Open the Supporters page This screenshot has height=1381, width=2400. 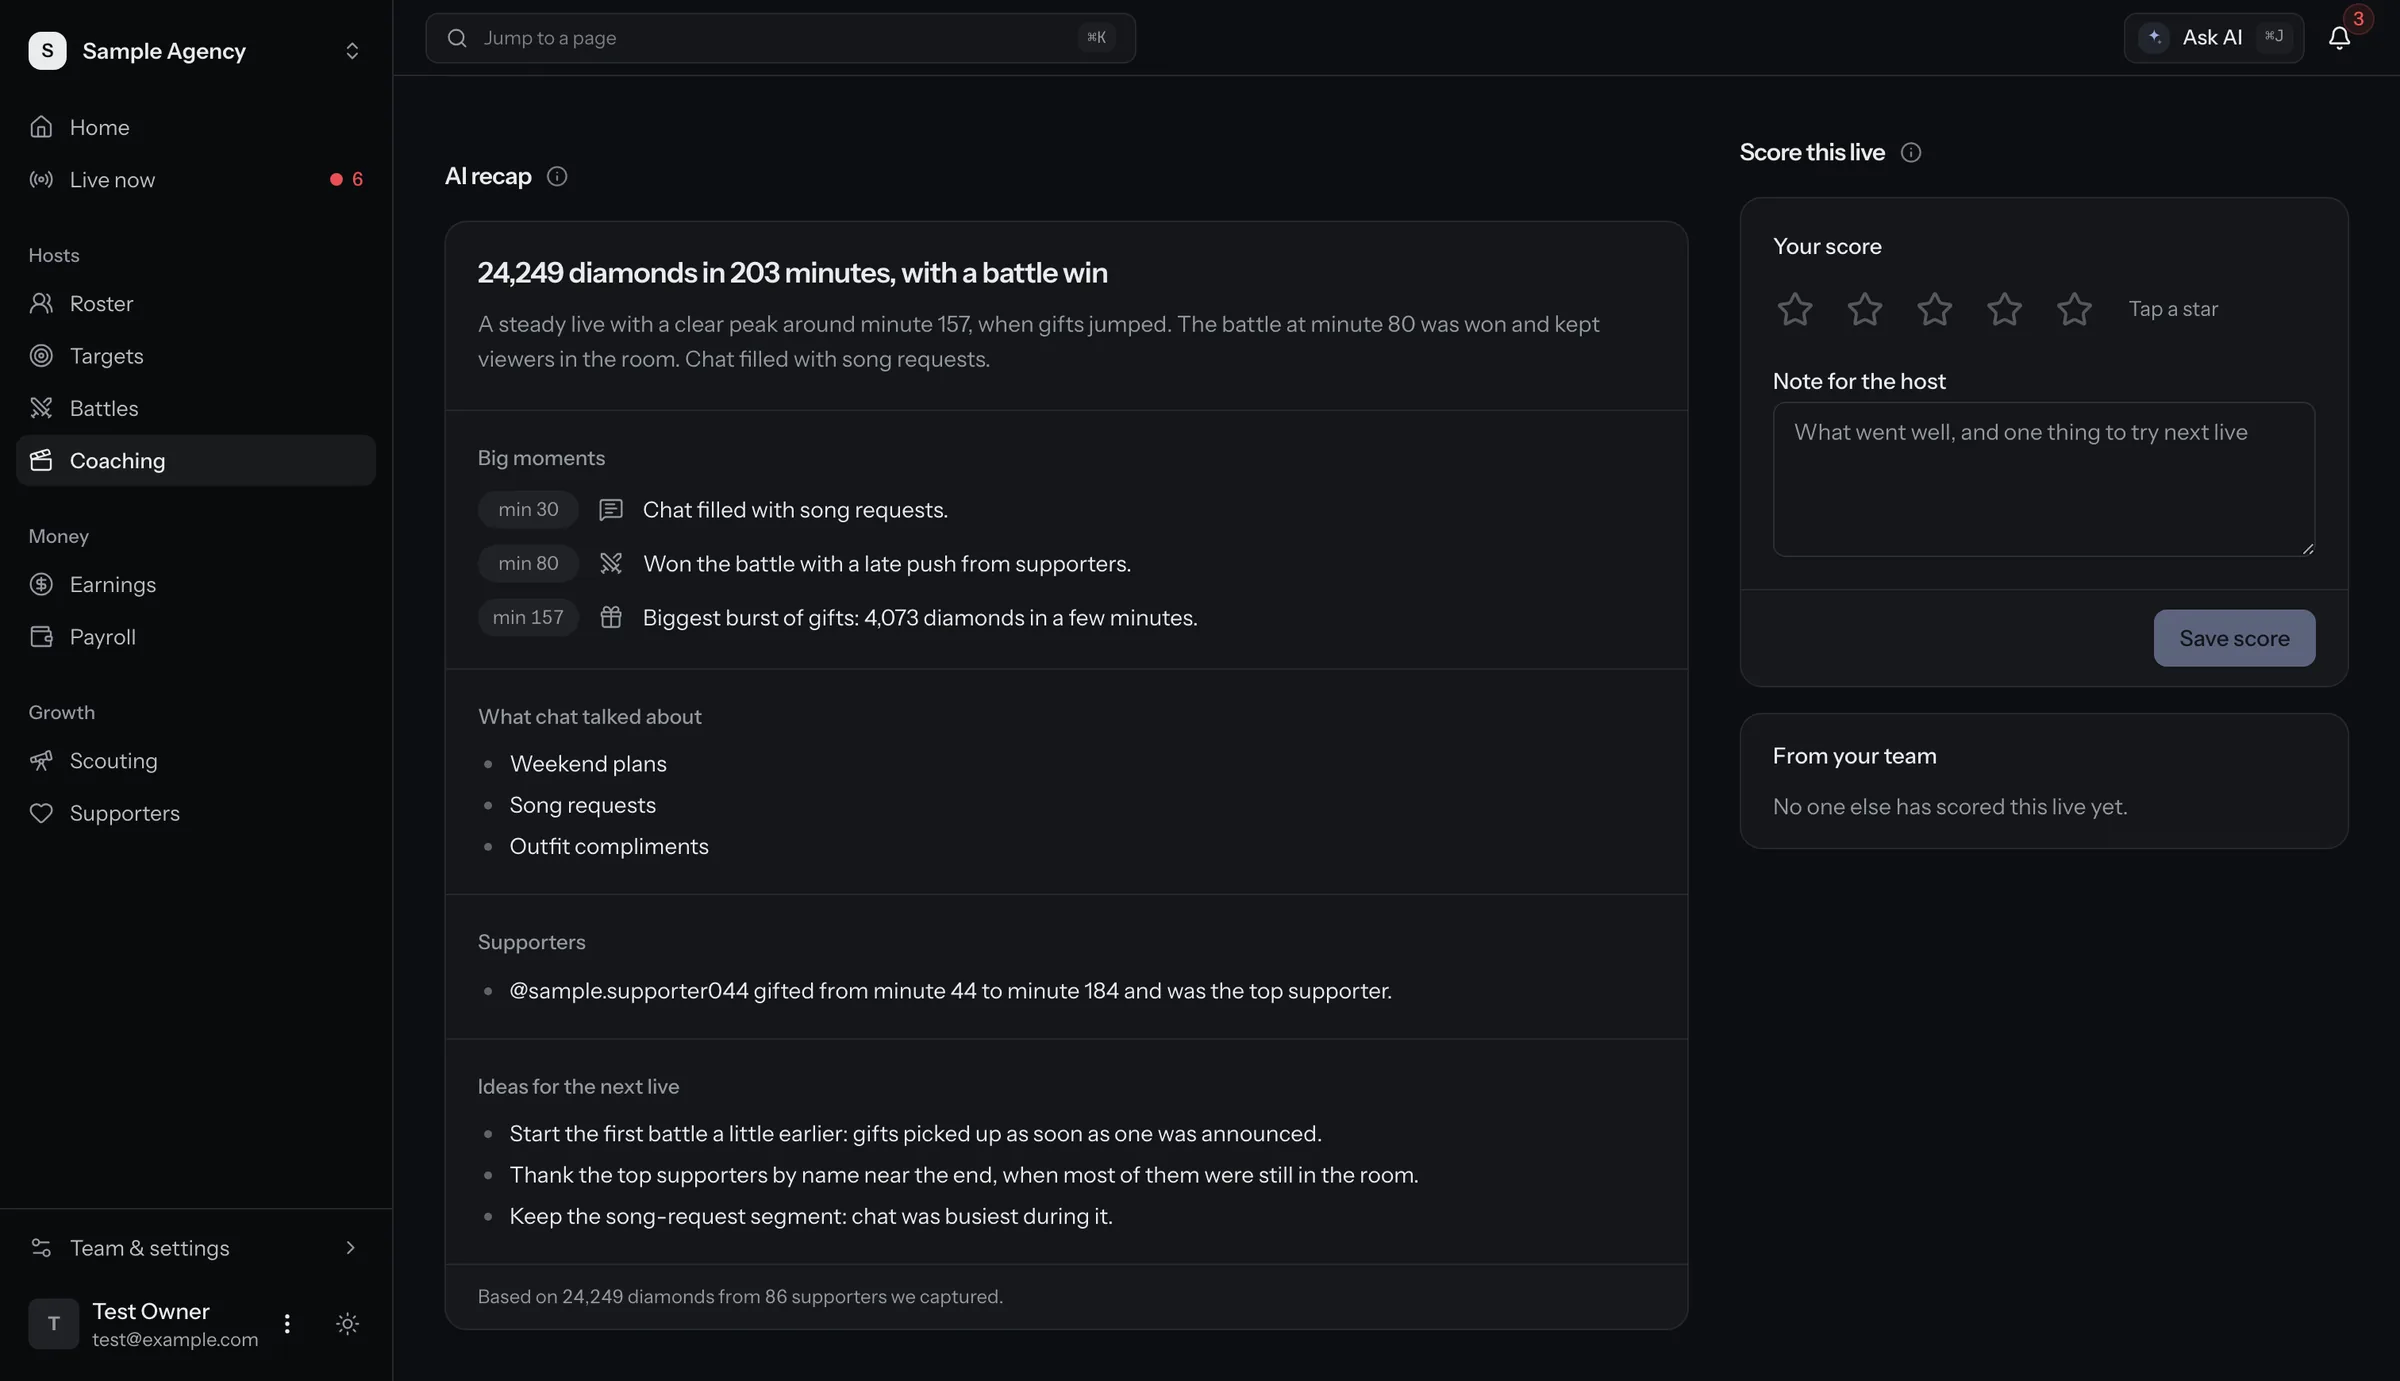click(196, 813)
